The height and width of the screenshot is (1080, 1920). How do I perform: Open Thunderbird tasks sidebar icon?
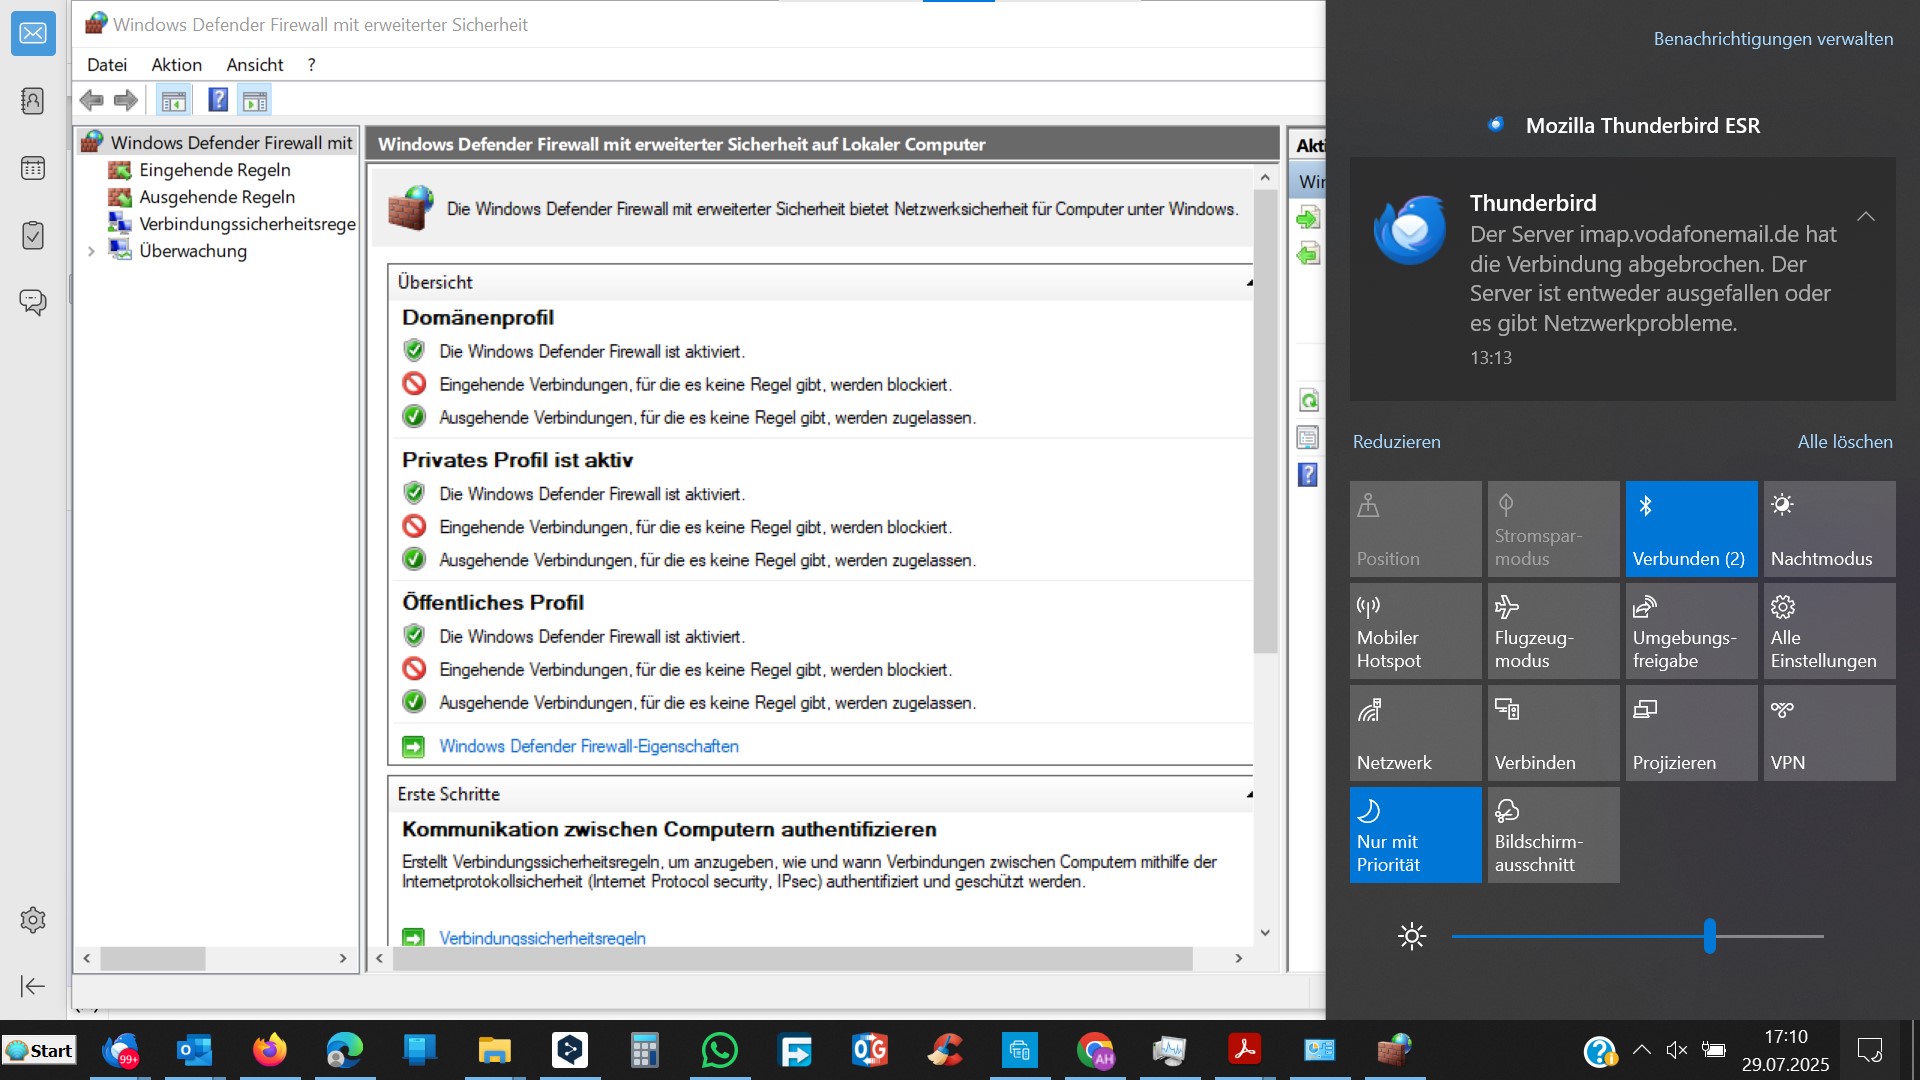click(33, 235)
